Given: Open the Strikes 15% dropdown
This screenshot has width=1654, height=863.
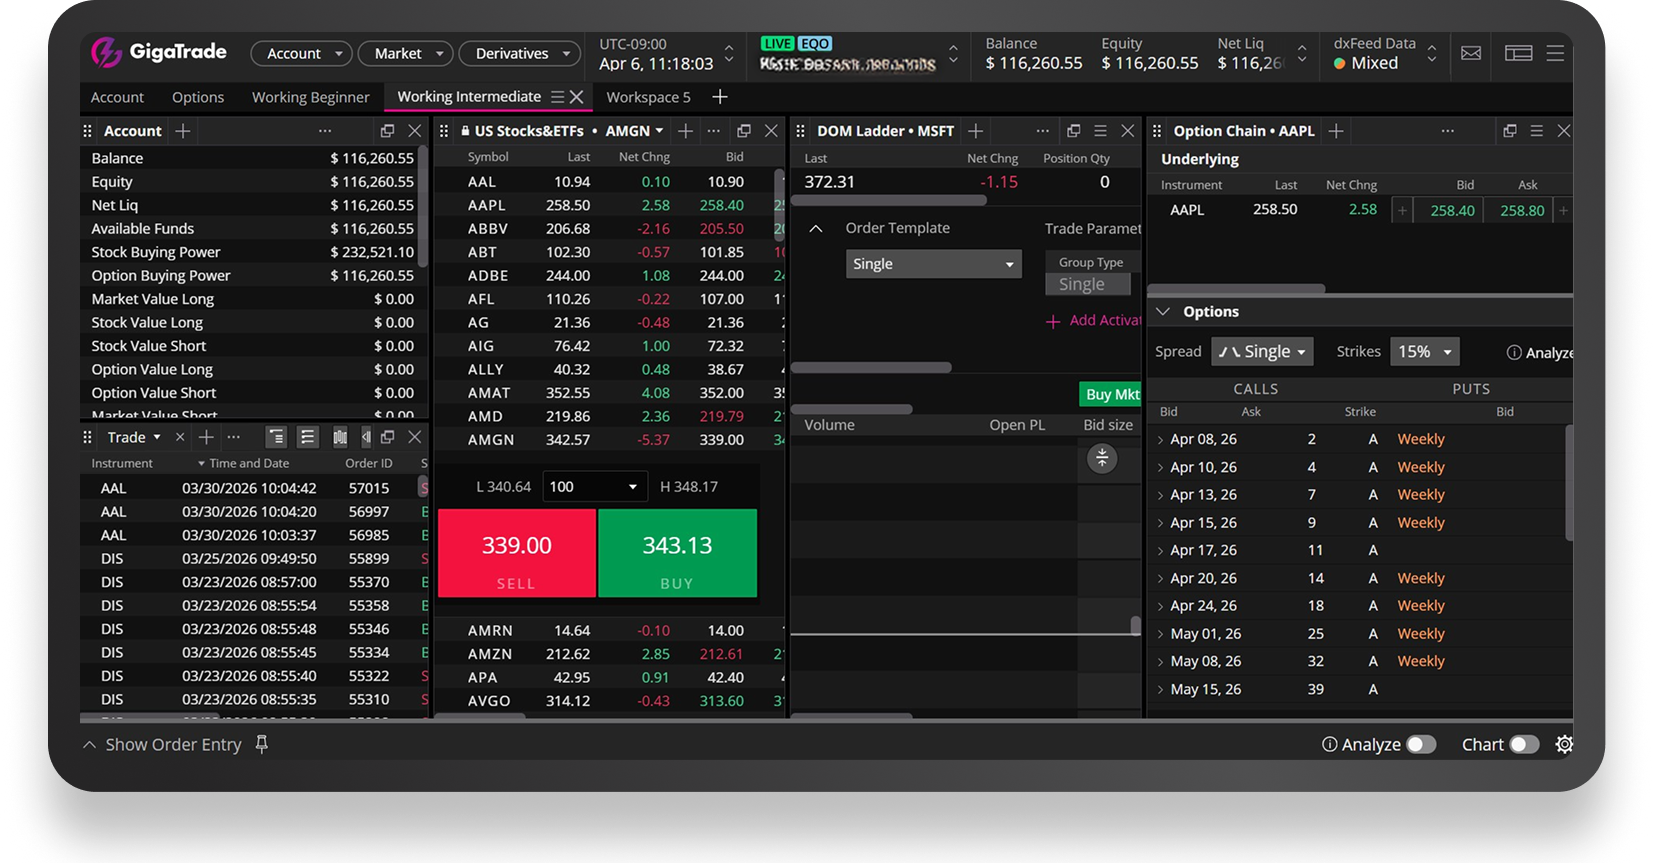Looking at the screenshot, I should [1425, 352].
